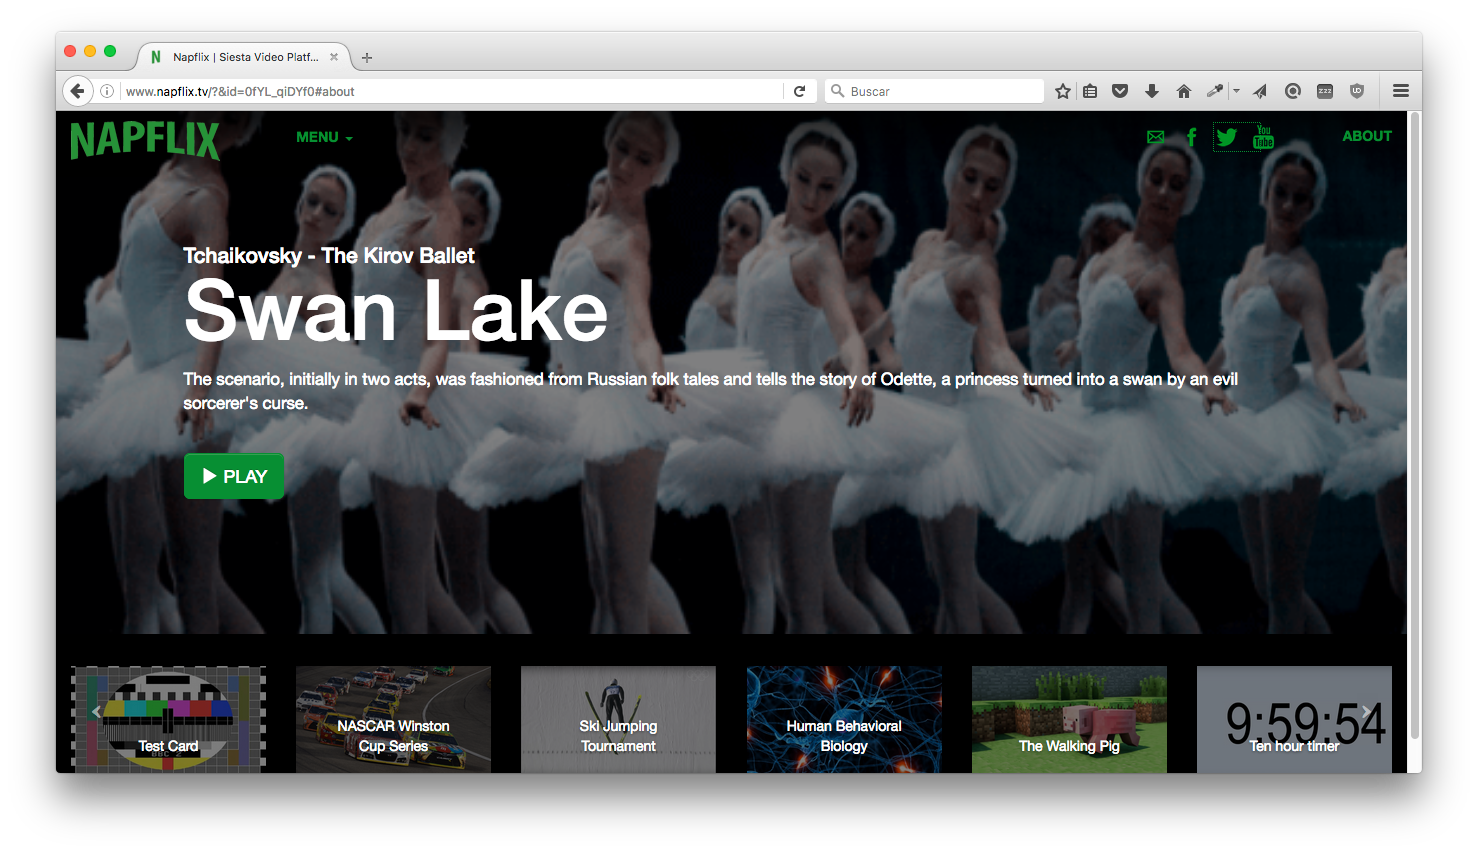Bookmark this page with the star icon

[x=1063, y=91]
